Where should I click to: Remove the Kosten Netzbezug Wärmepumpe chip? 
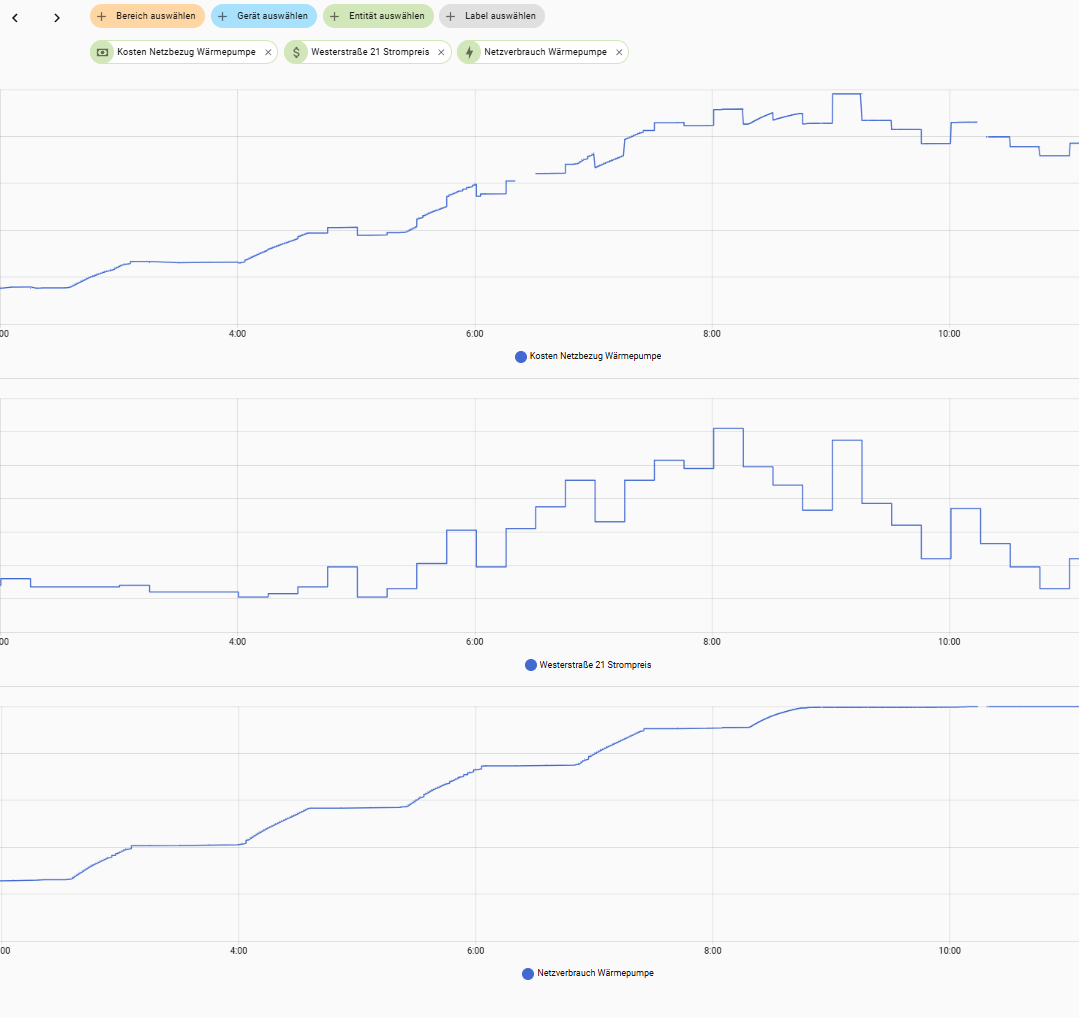(x=268, y=52)
